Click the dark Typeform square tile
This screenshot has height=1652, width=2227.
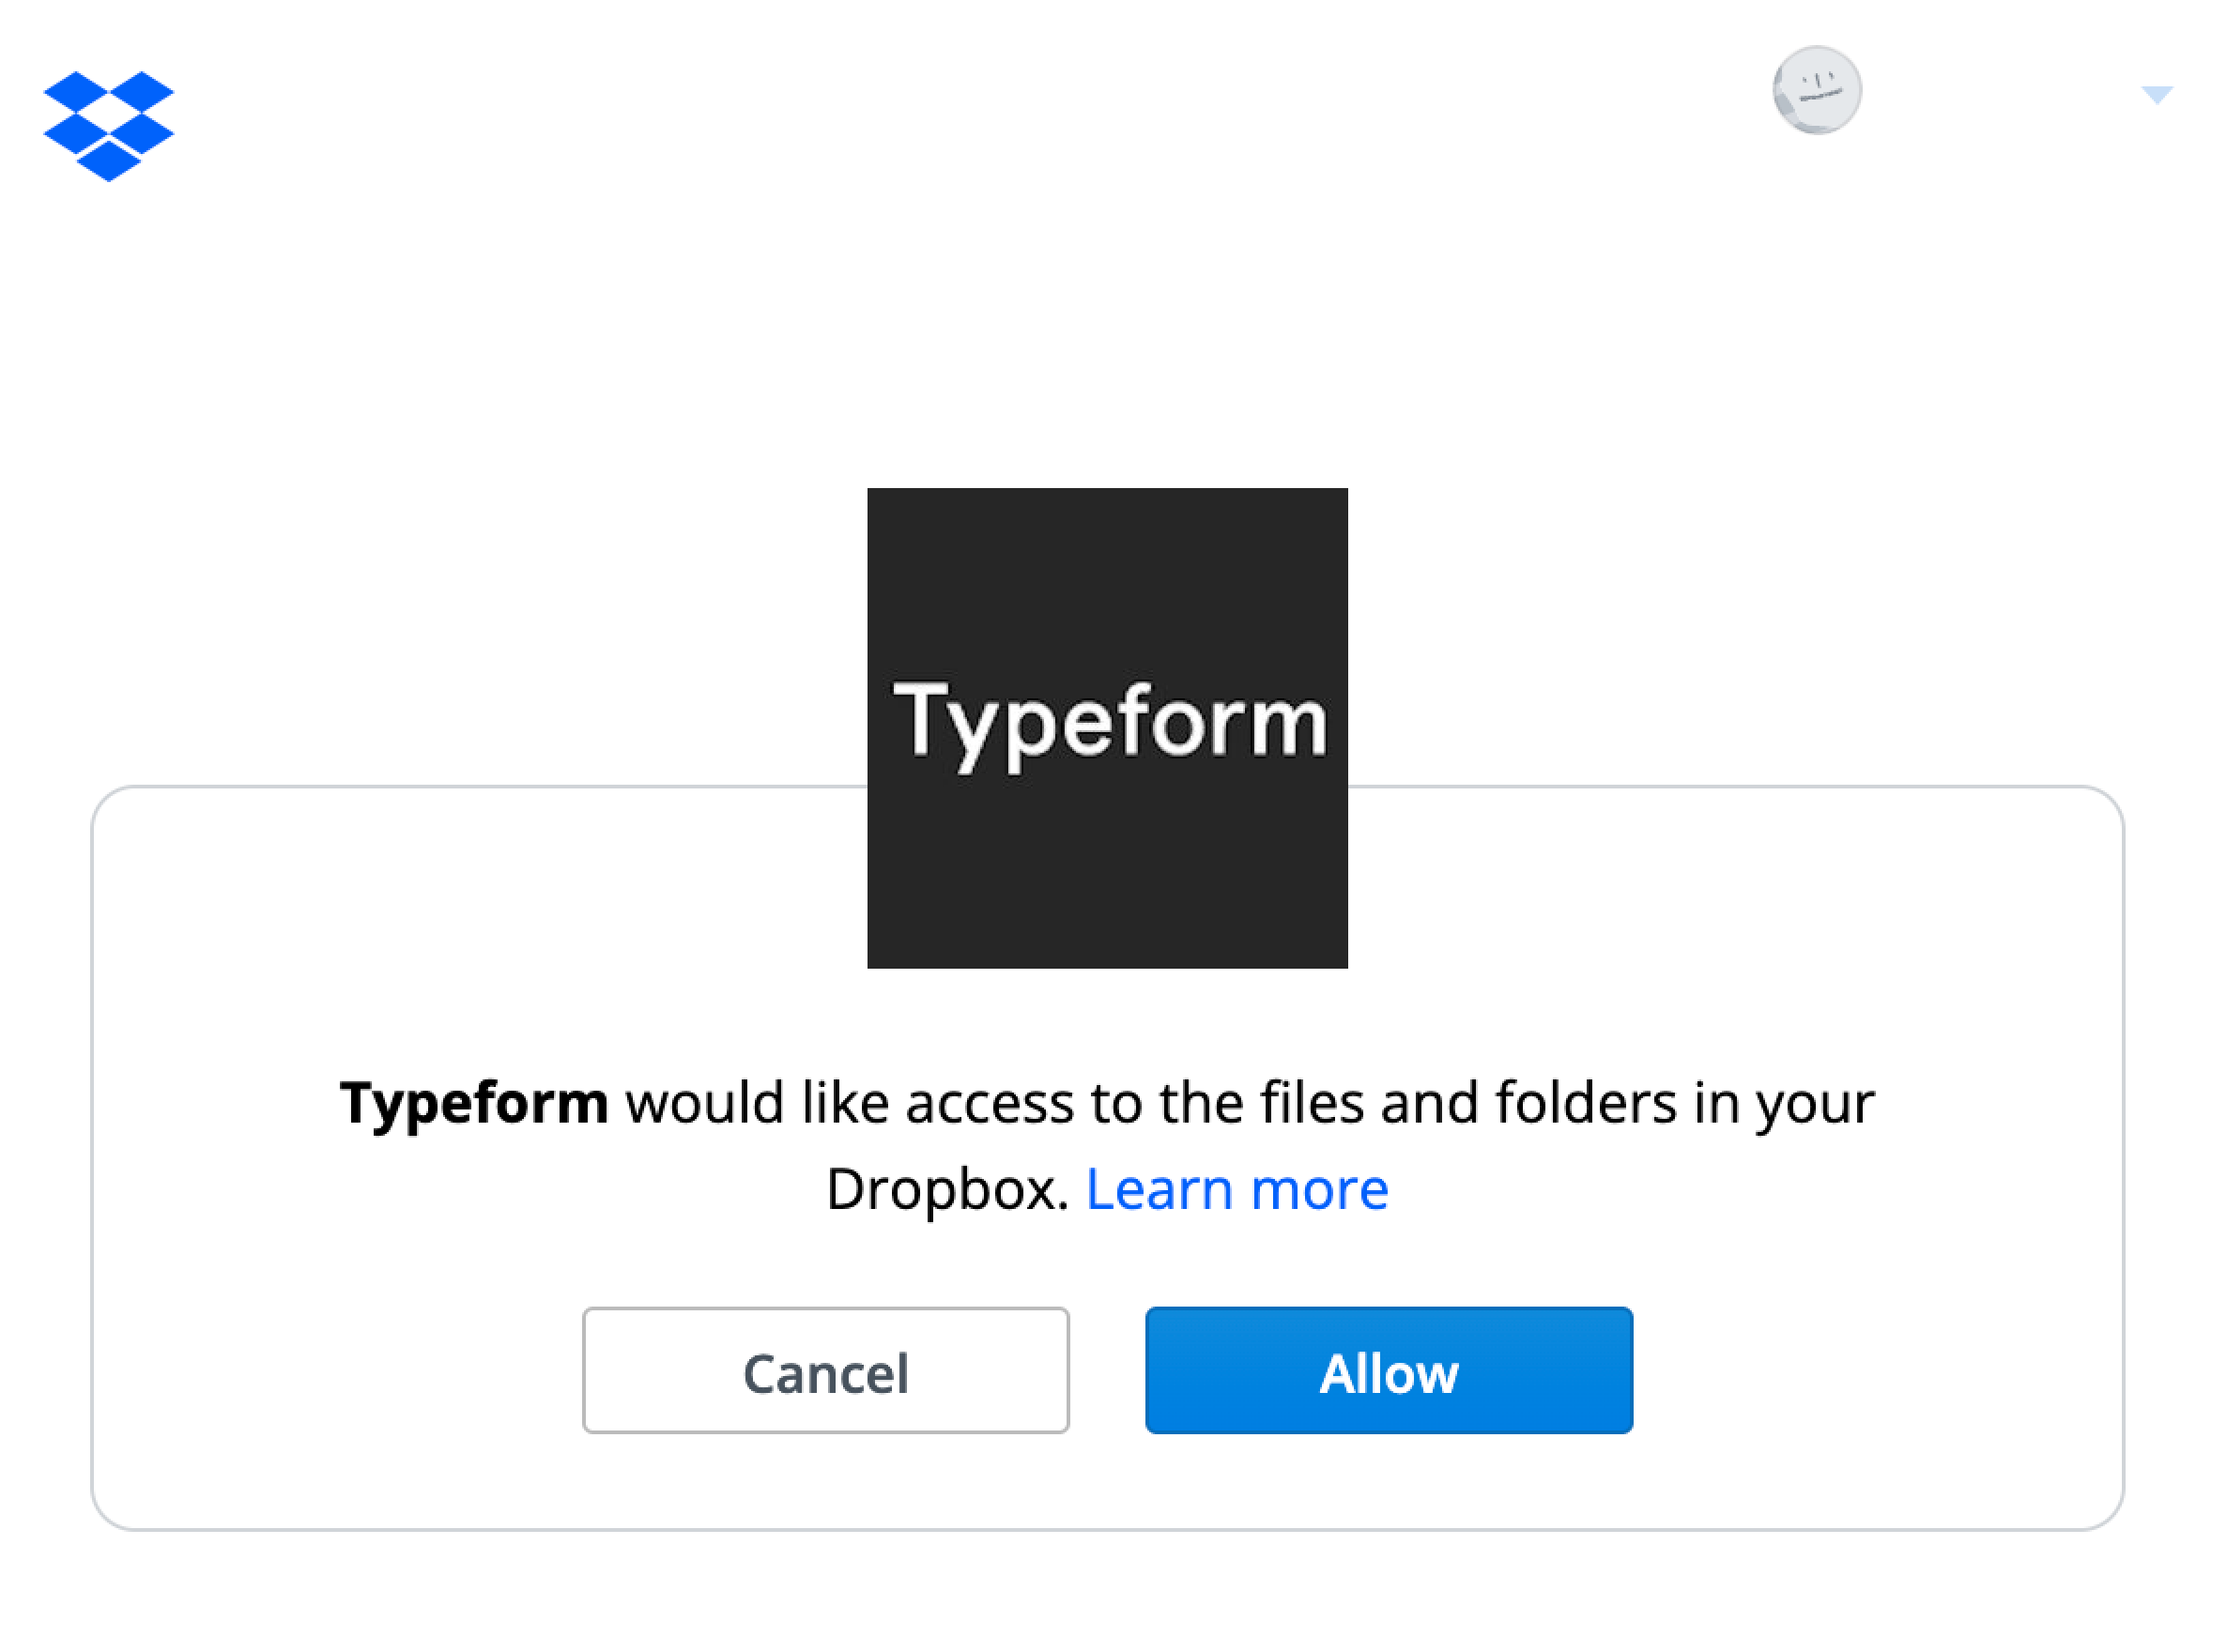pos(1107,728)
